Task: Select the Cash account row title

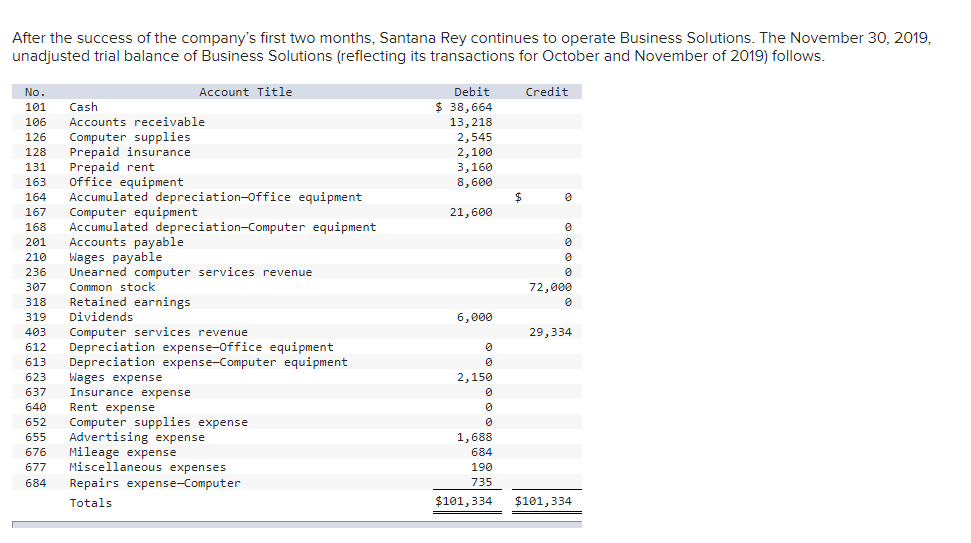Action: 83,107
